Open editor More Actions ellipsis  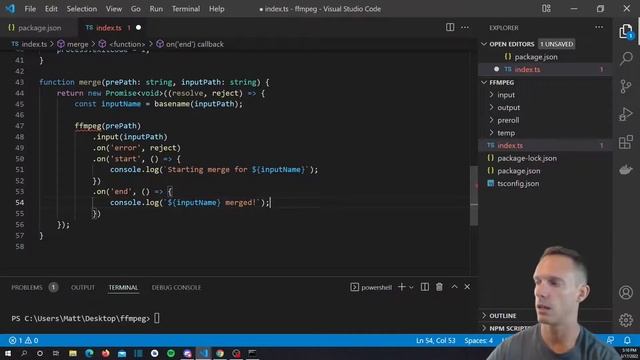[465, 27]
